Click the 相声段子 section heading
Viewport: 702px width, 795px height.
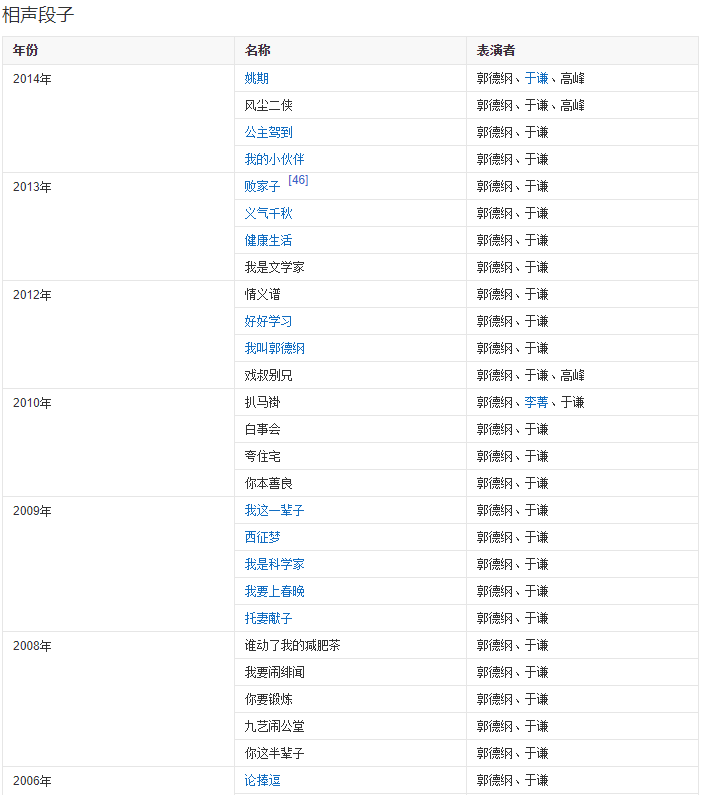pyautogui.click(x=38, y=15)
